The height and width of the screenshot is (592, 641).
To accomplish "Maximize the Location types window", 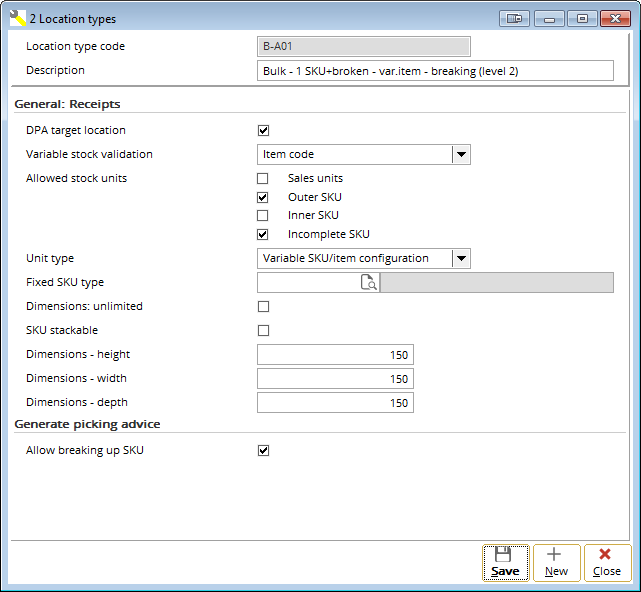I will coord(582,18).
